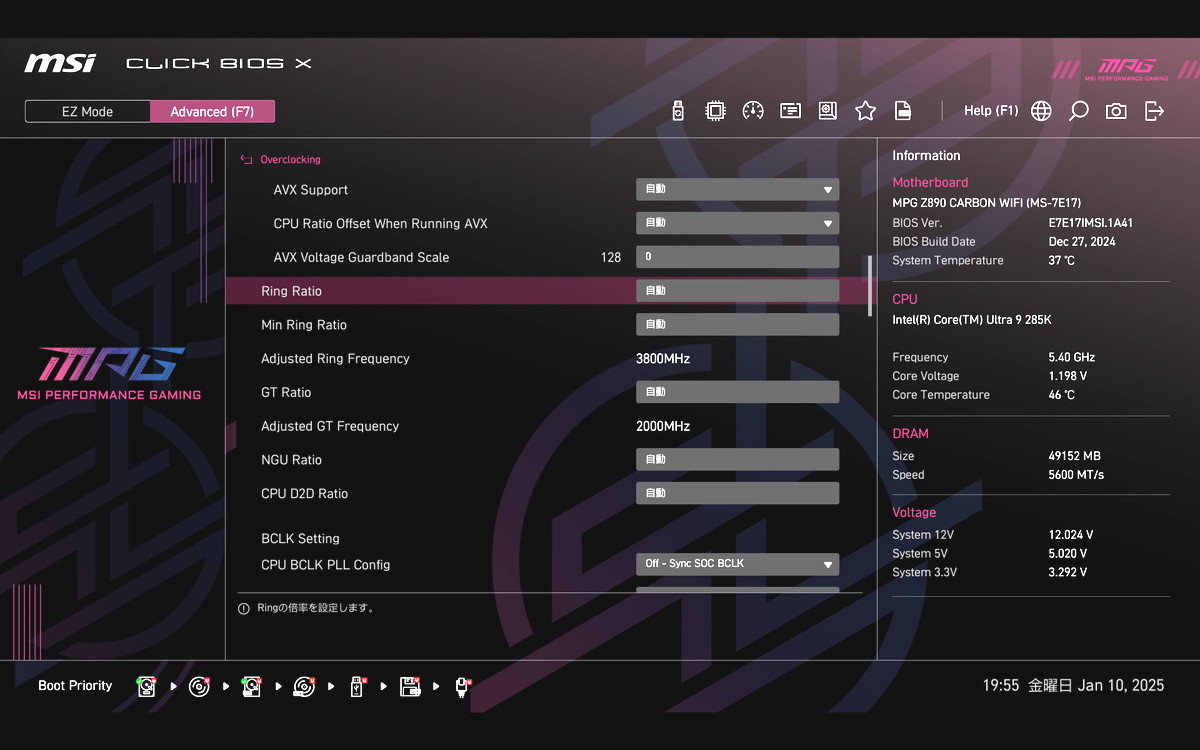Expand the AVX Support dropdown

click(x=737, y=189)
